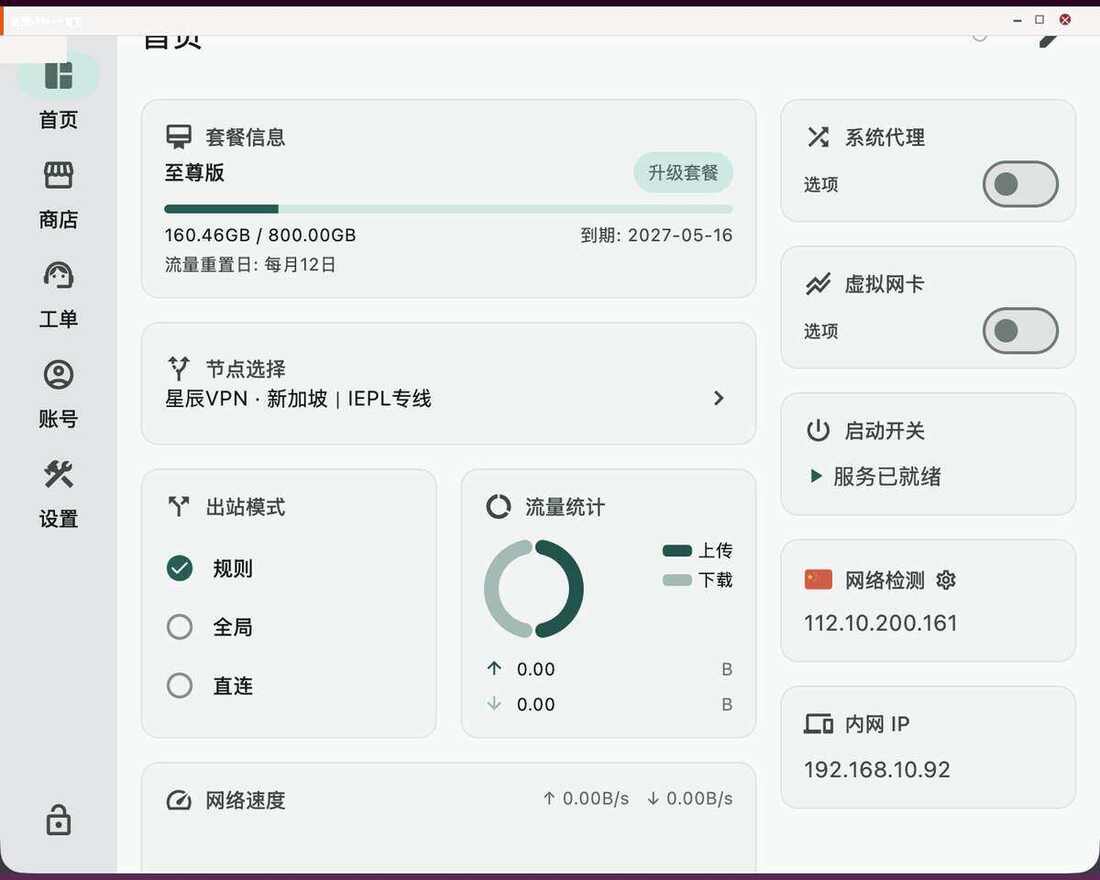Open 网络检测 gear settings icon

click(x=946, y=580)
